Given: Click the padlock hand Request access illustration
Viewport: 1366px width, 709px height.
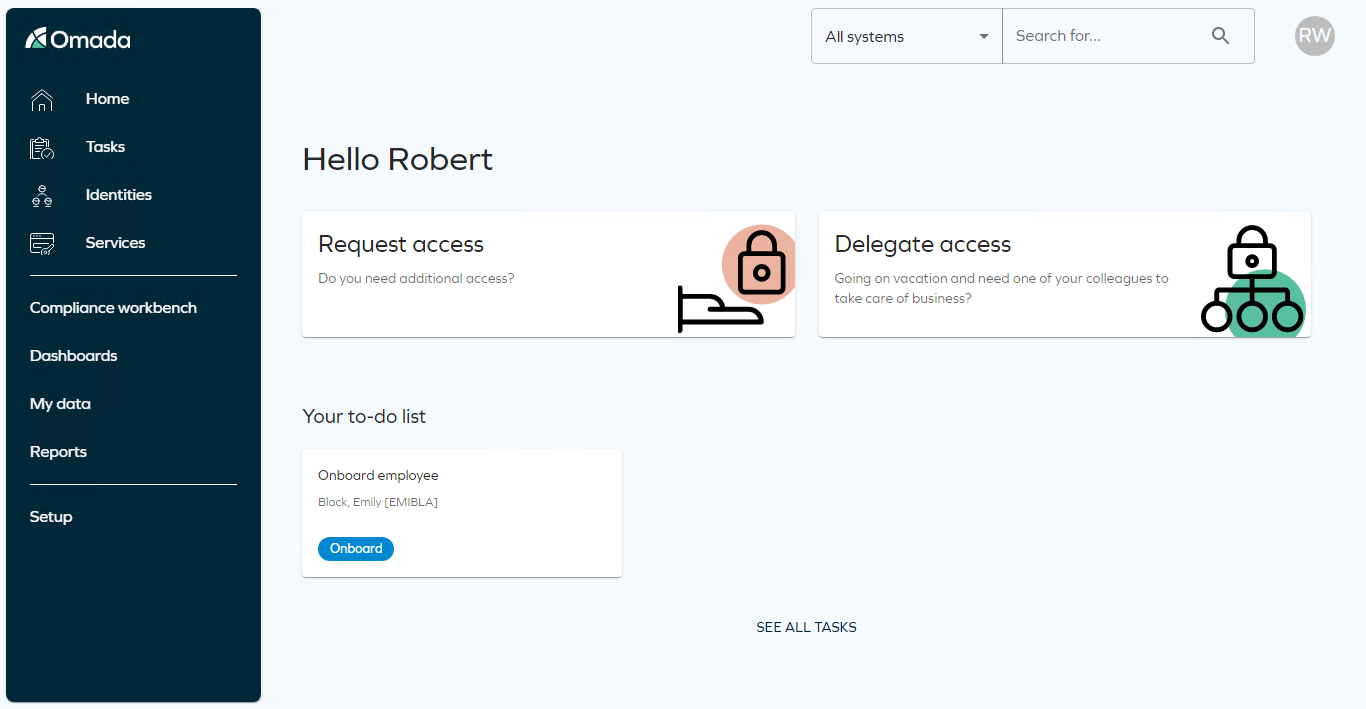Looking at the screenshot, I should tap(736, 278).
